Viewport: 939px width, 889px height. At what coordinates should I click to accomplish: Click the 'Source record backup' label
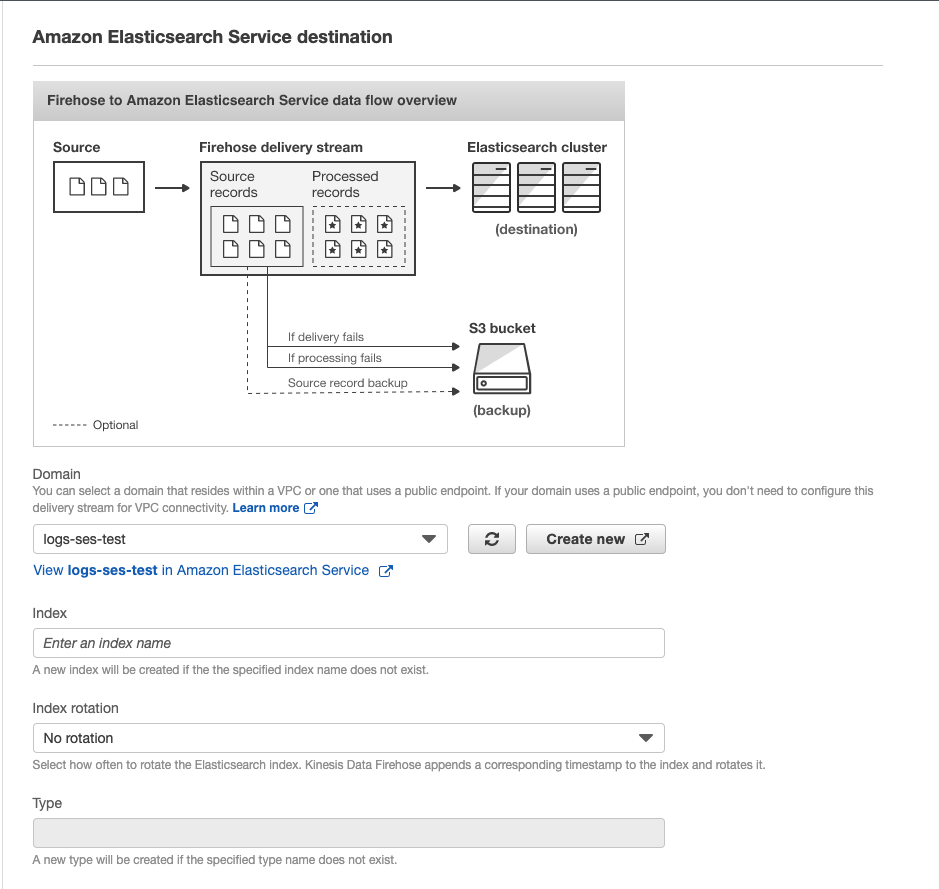tap(347, 383)
